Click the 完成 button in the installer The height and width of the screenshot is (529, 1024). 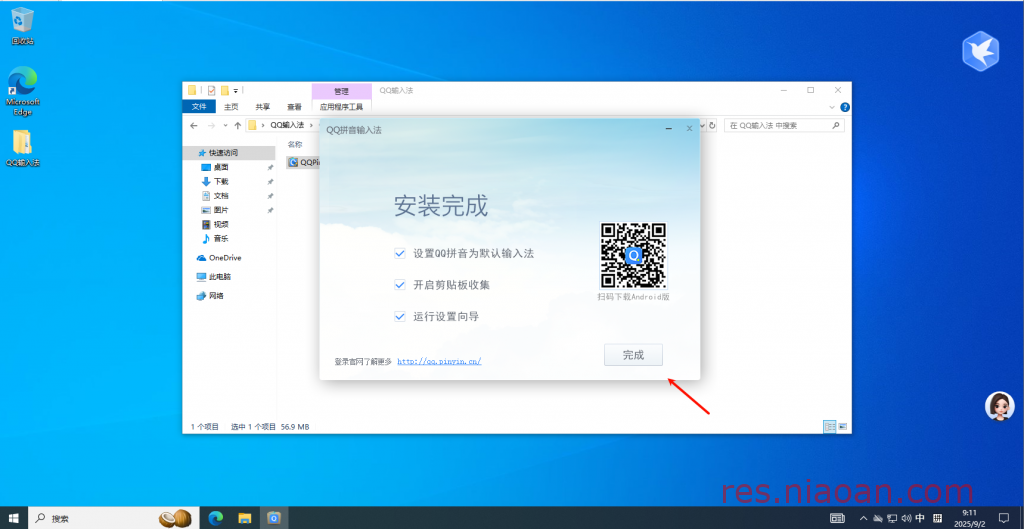tap(633, 355)
